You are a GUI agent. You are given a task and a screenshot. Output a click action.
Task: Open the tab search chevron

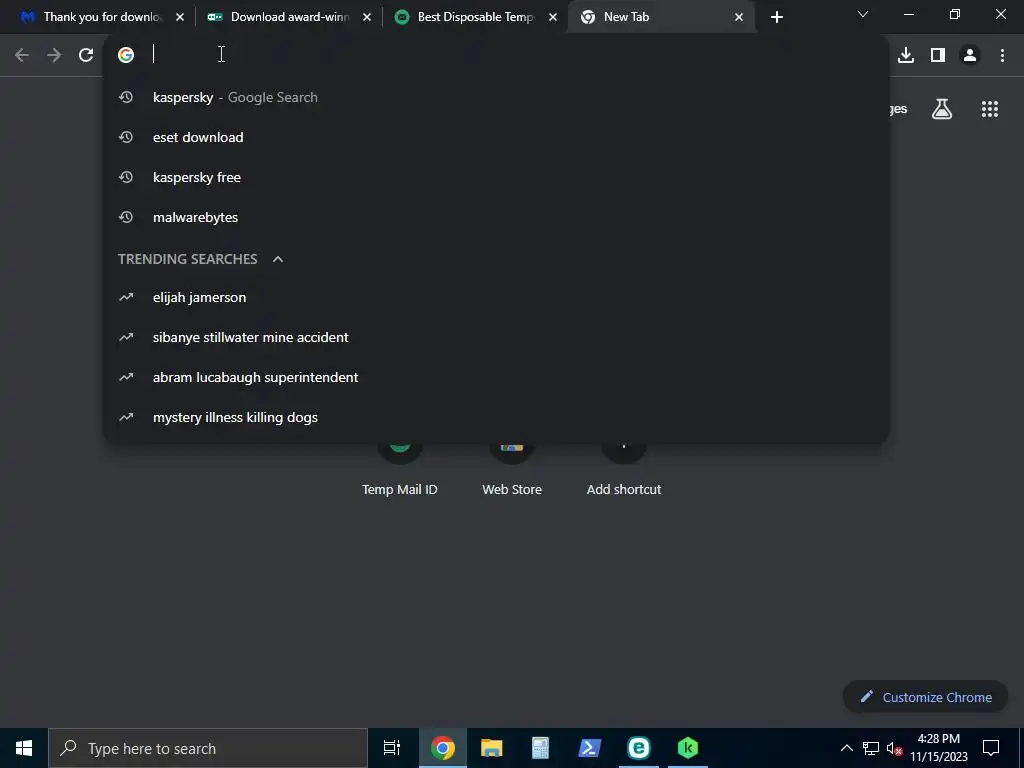click(863, 14)
